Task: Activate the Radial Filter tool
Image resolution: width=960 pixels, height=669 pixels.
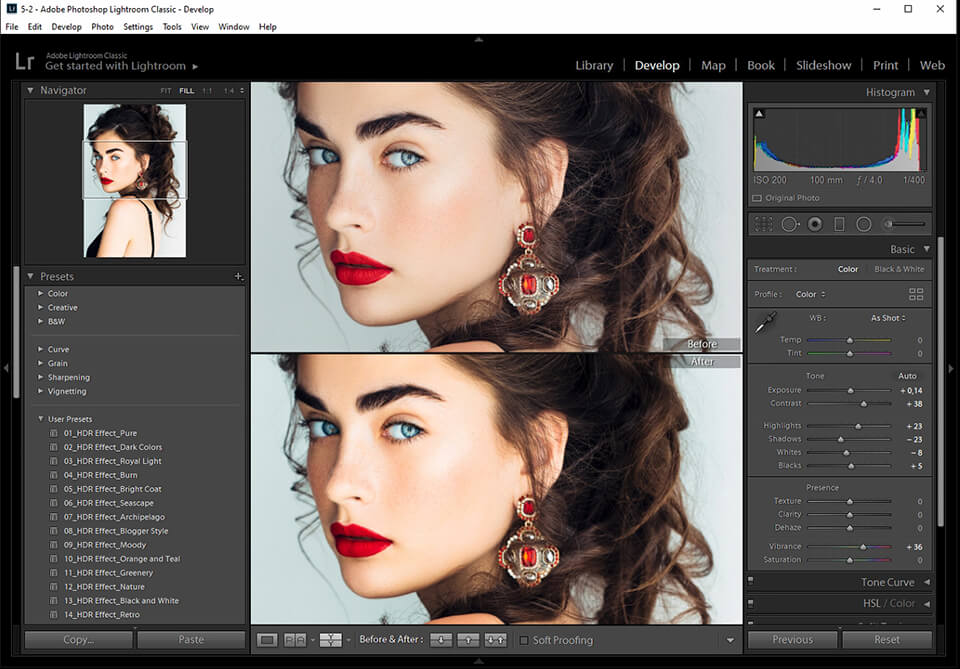Action: point(864,224)
